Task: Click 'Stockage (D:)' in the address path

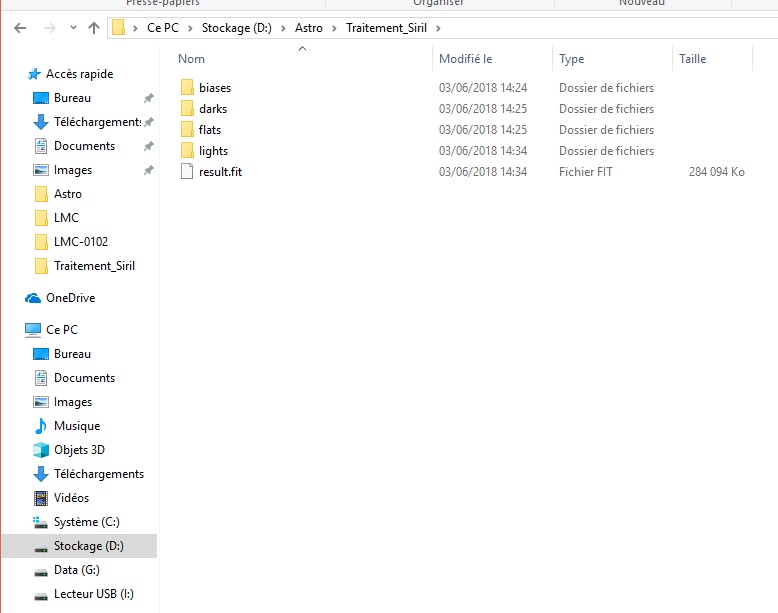Action: coord(237,28)
